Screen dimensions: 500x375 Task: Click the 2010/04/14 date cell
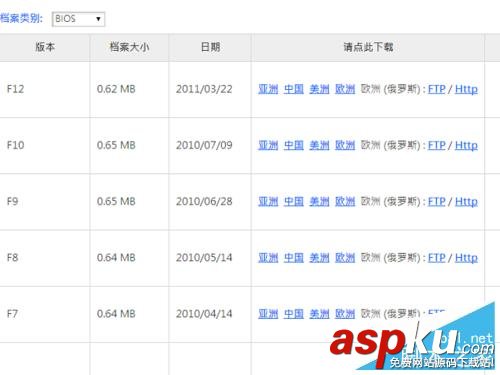coord(210,314)
